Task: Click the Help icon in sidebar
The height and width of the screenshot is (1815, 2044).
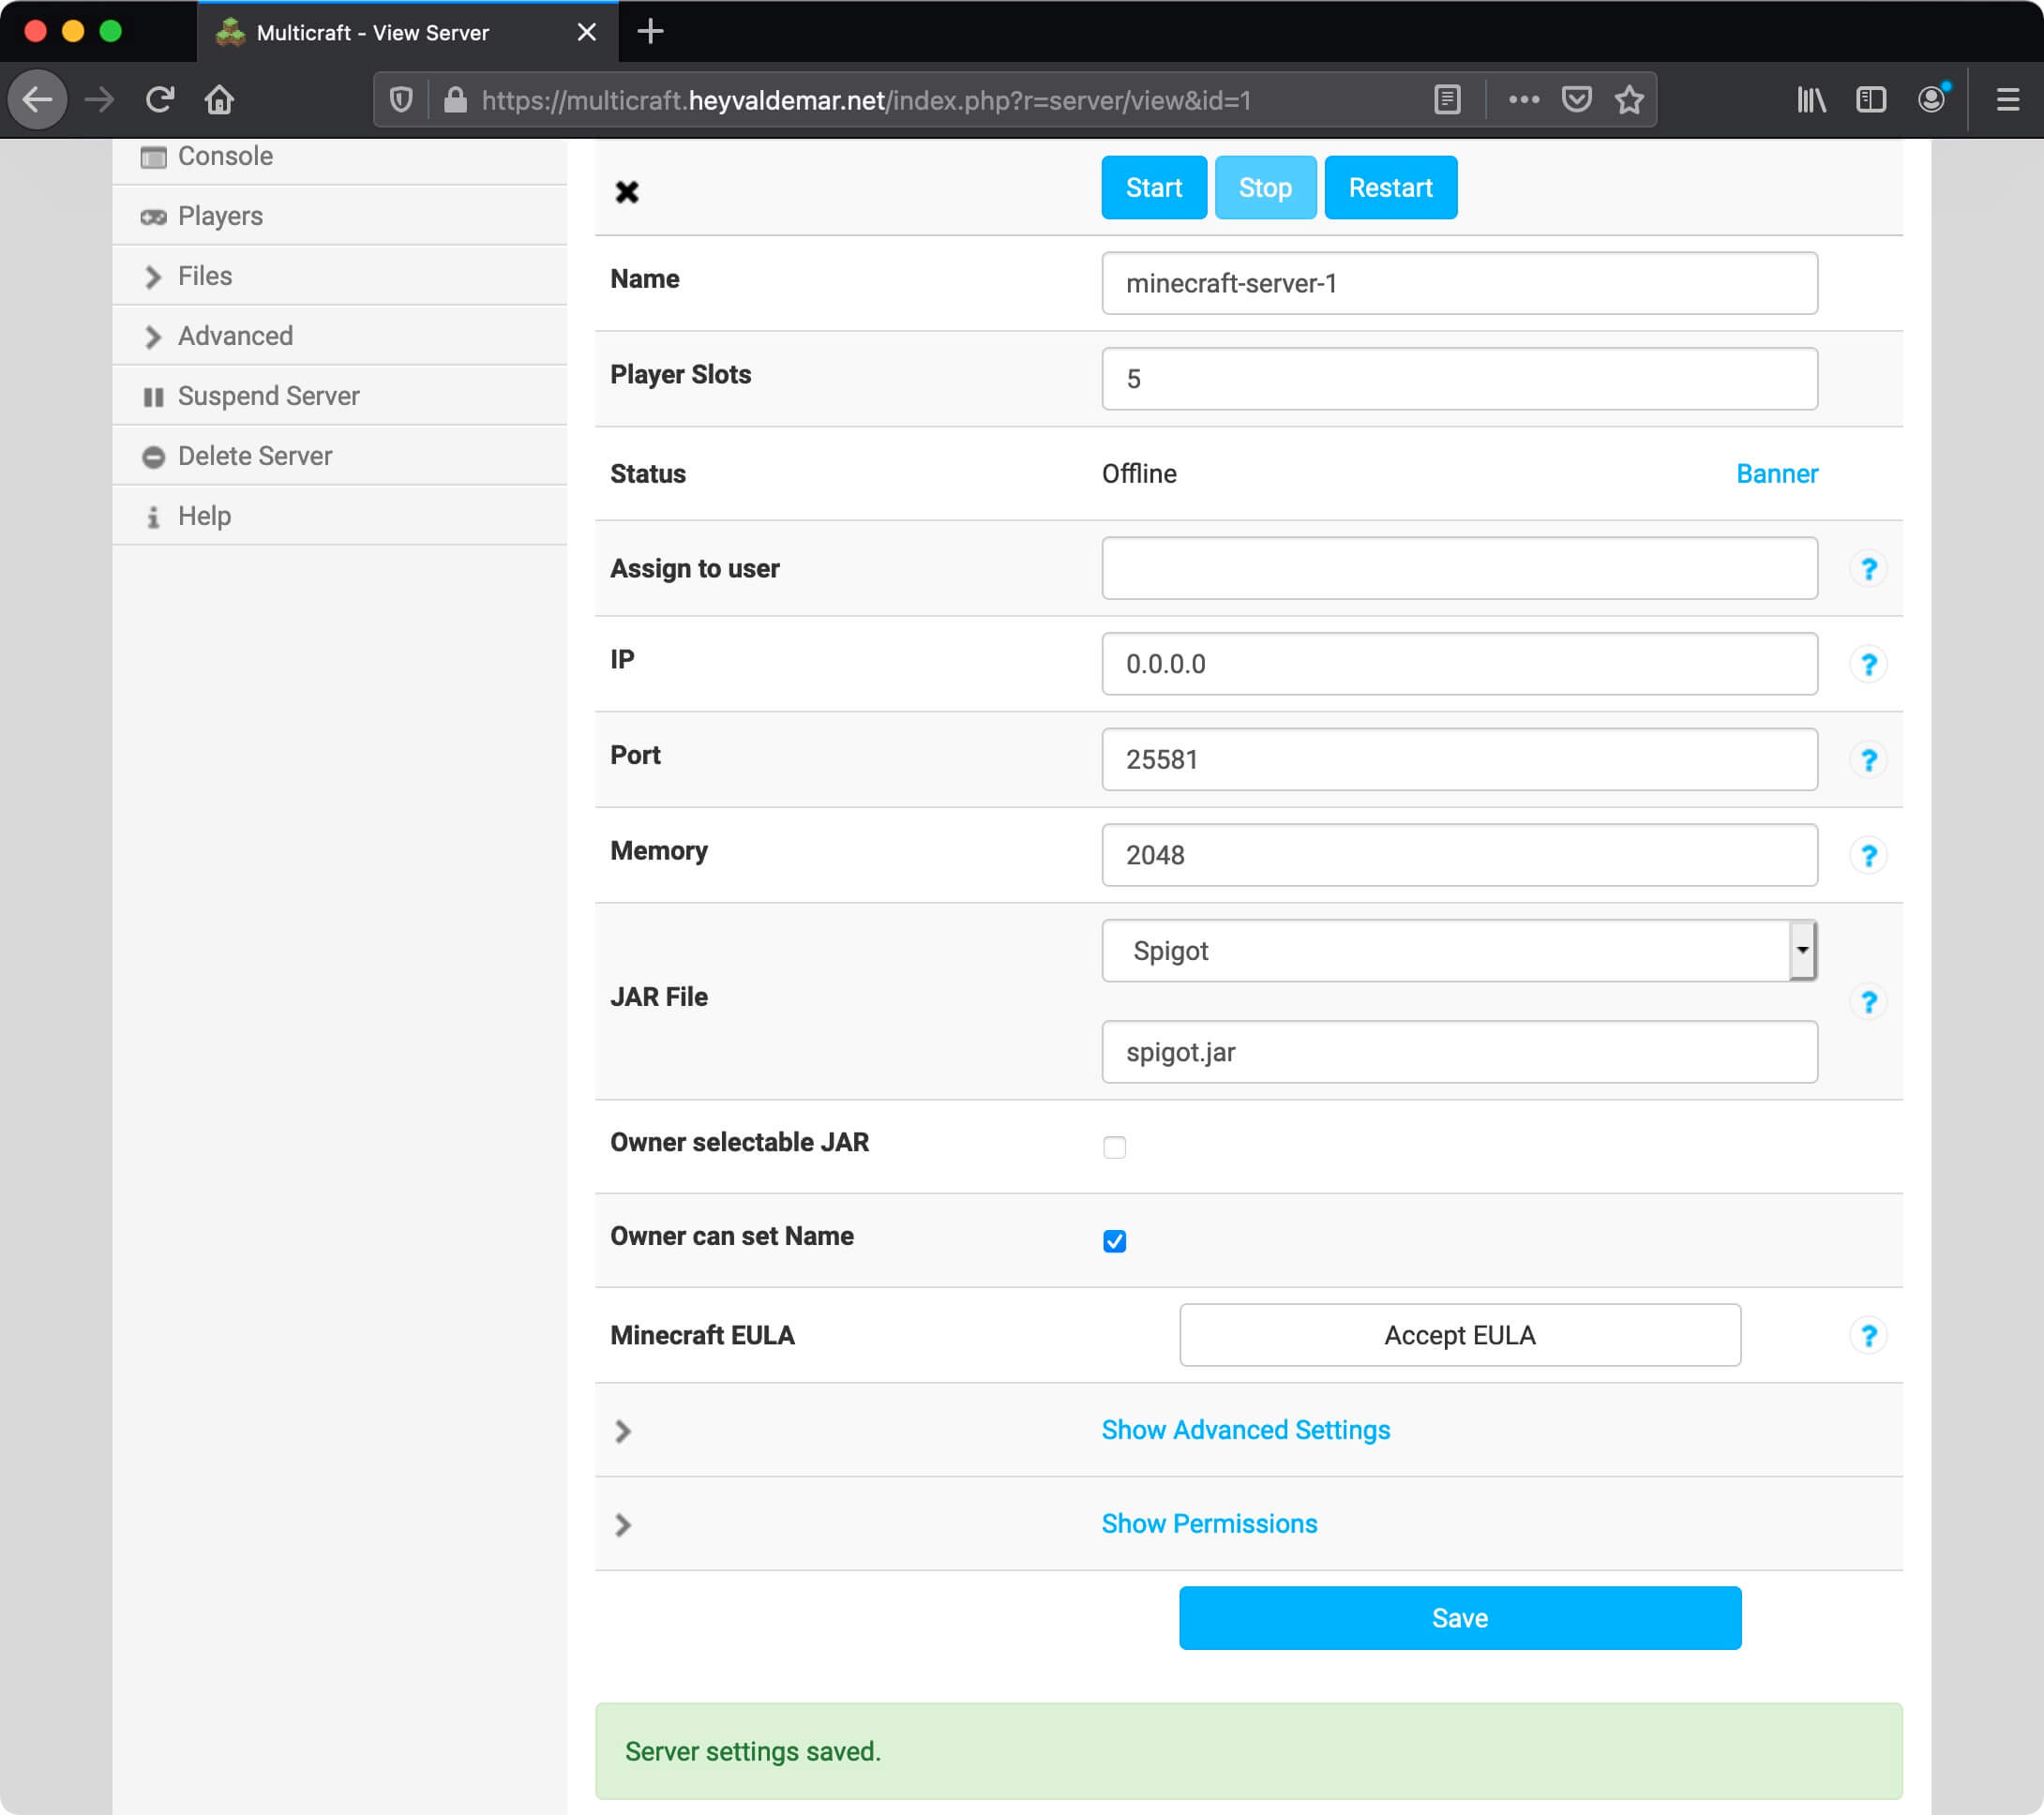Action: click(151, 515)
